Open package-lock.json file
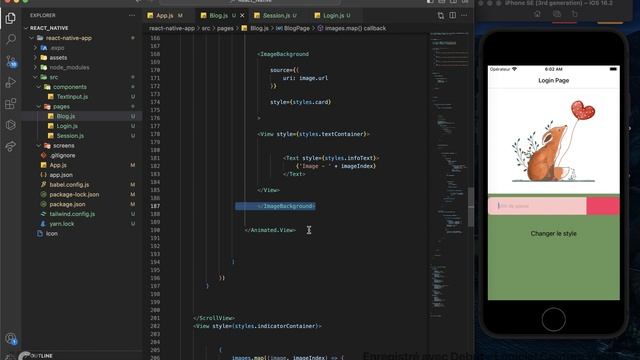Viewport: 640px width, 360px height. pyautogui.click(x=74, y=195)
